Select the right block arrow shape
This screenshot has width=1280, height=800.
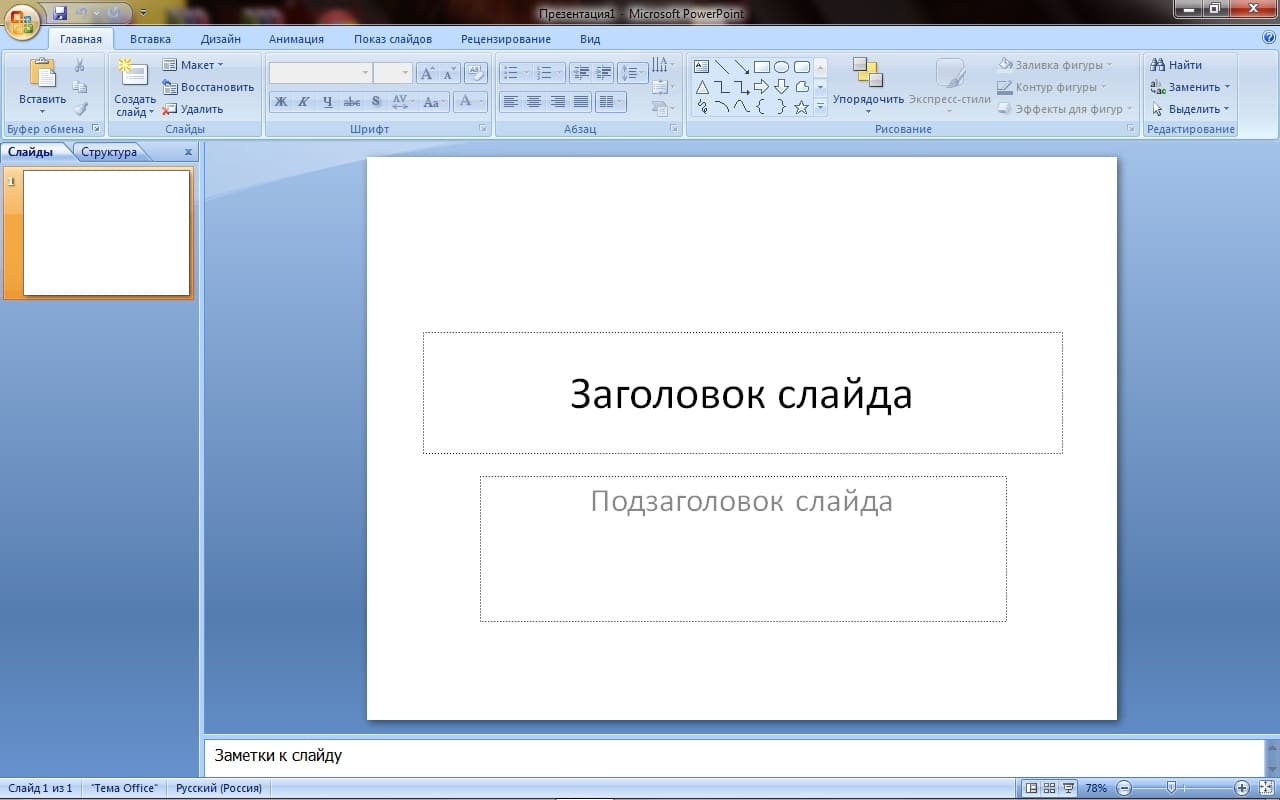(x=761, y=87)
